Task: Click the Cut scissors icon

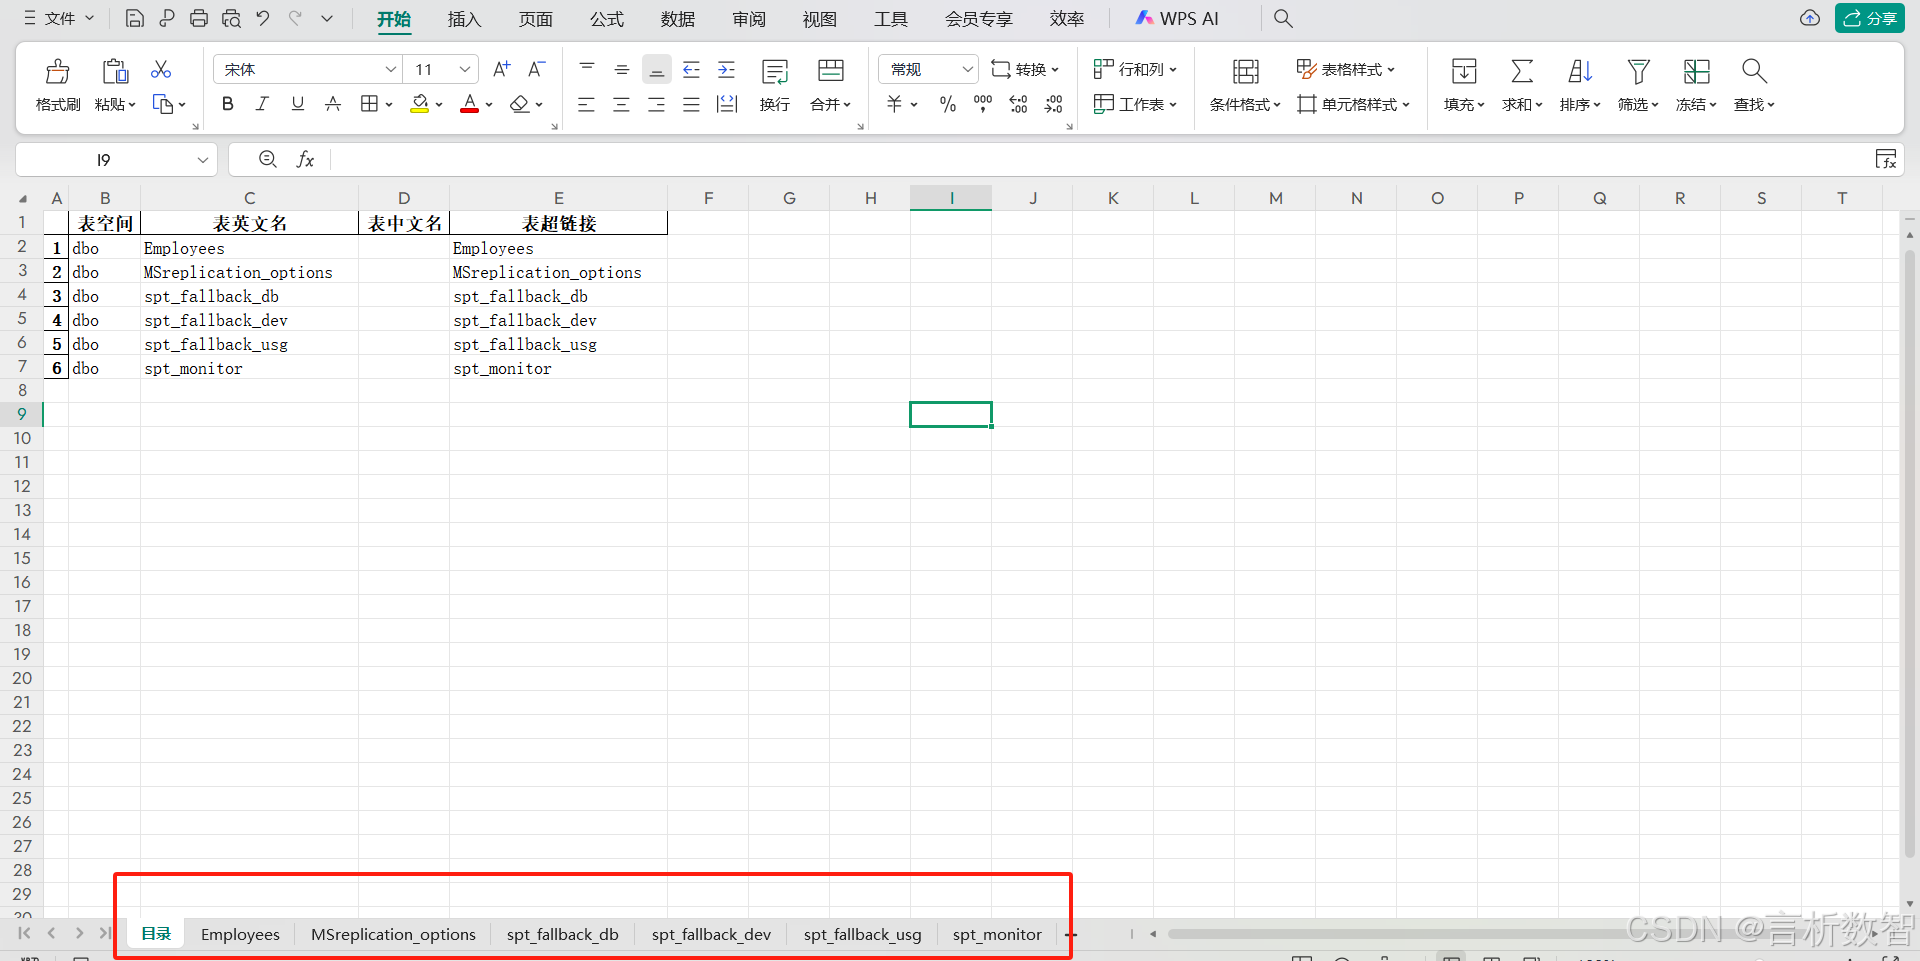Action: (x=161, y=69)
